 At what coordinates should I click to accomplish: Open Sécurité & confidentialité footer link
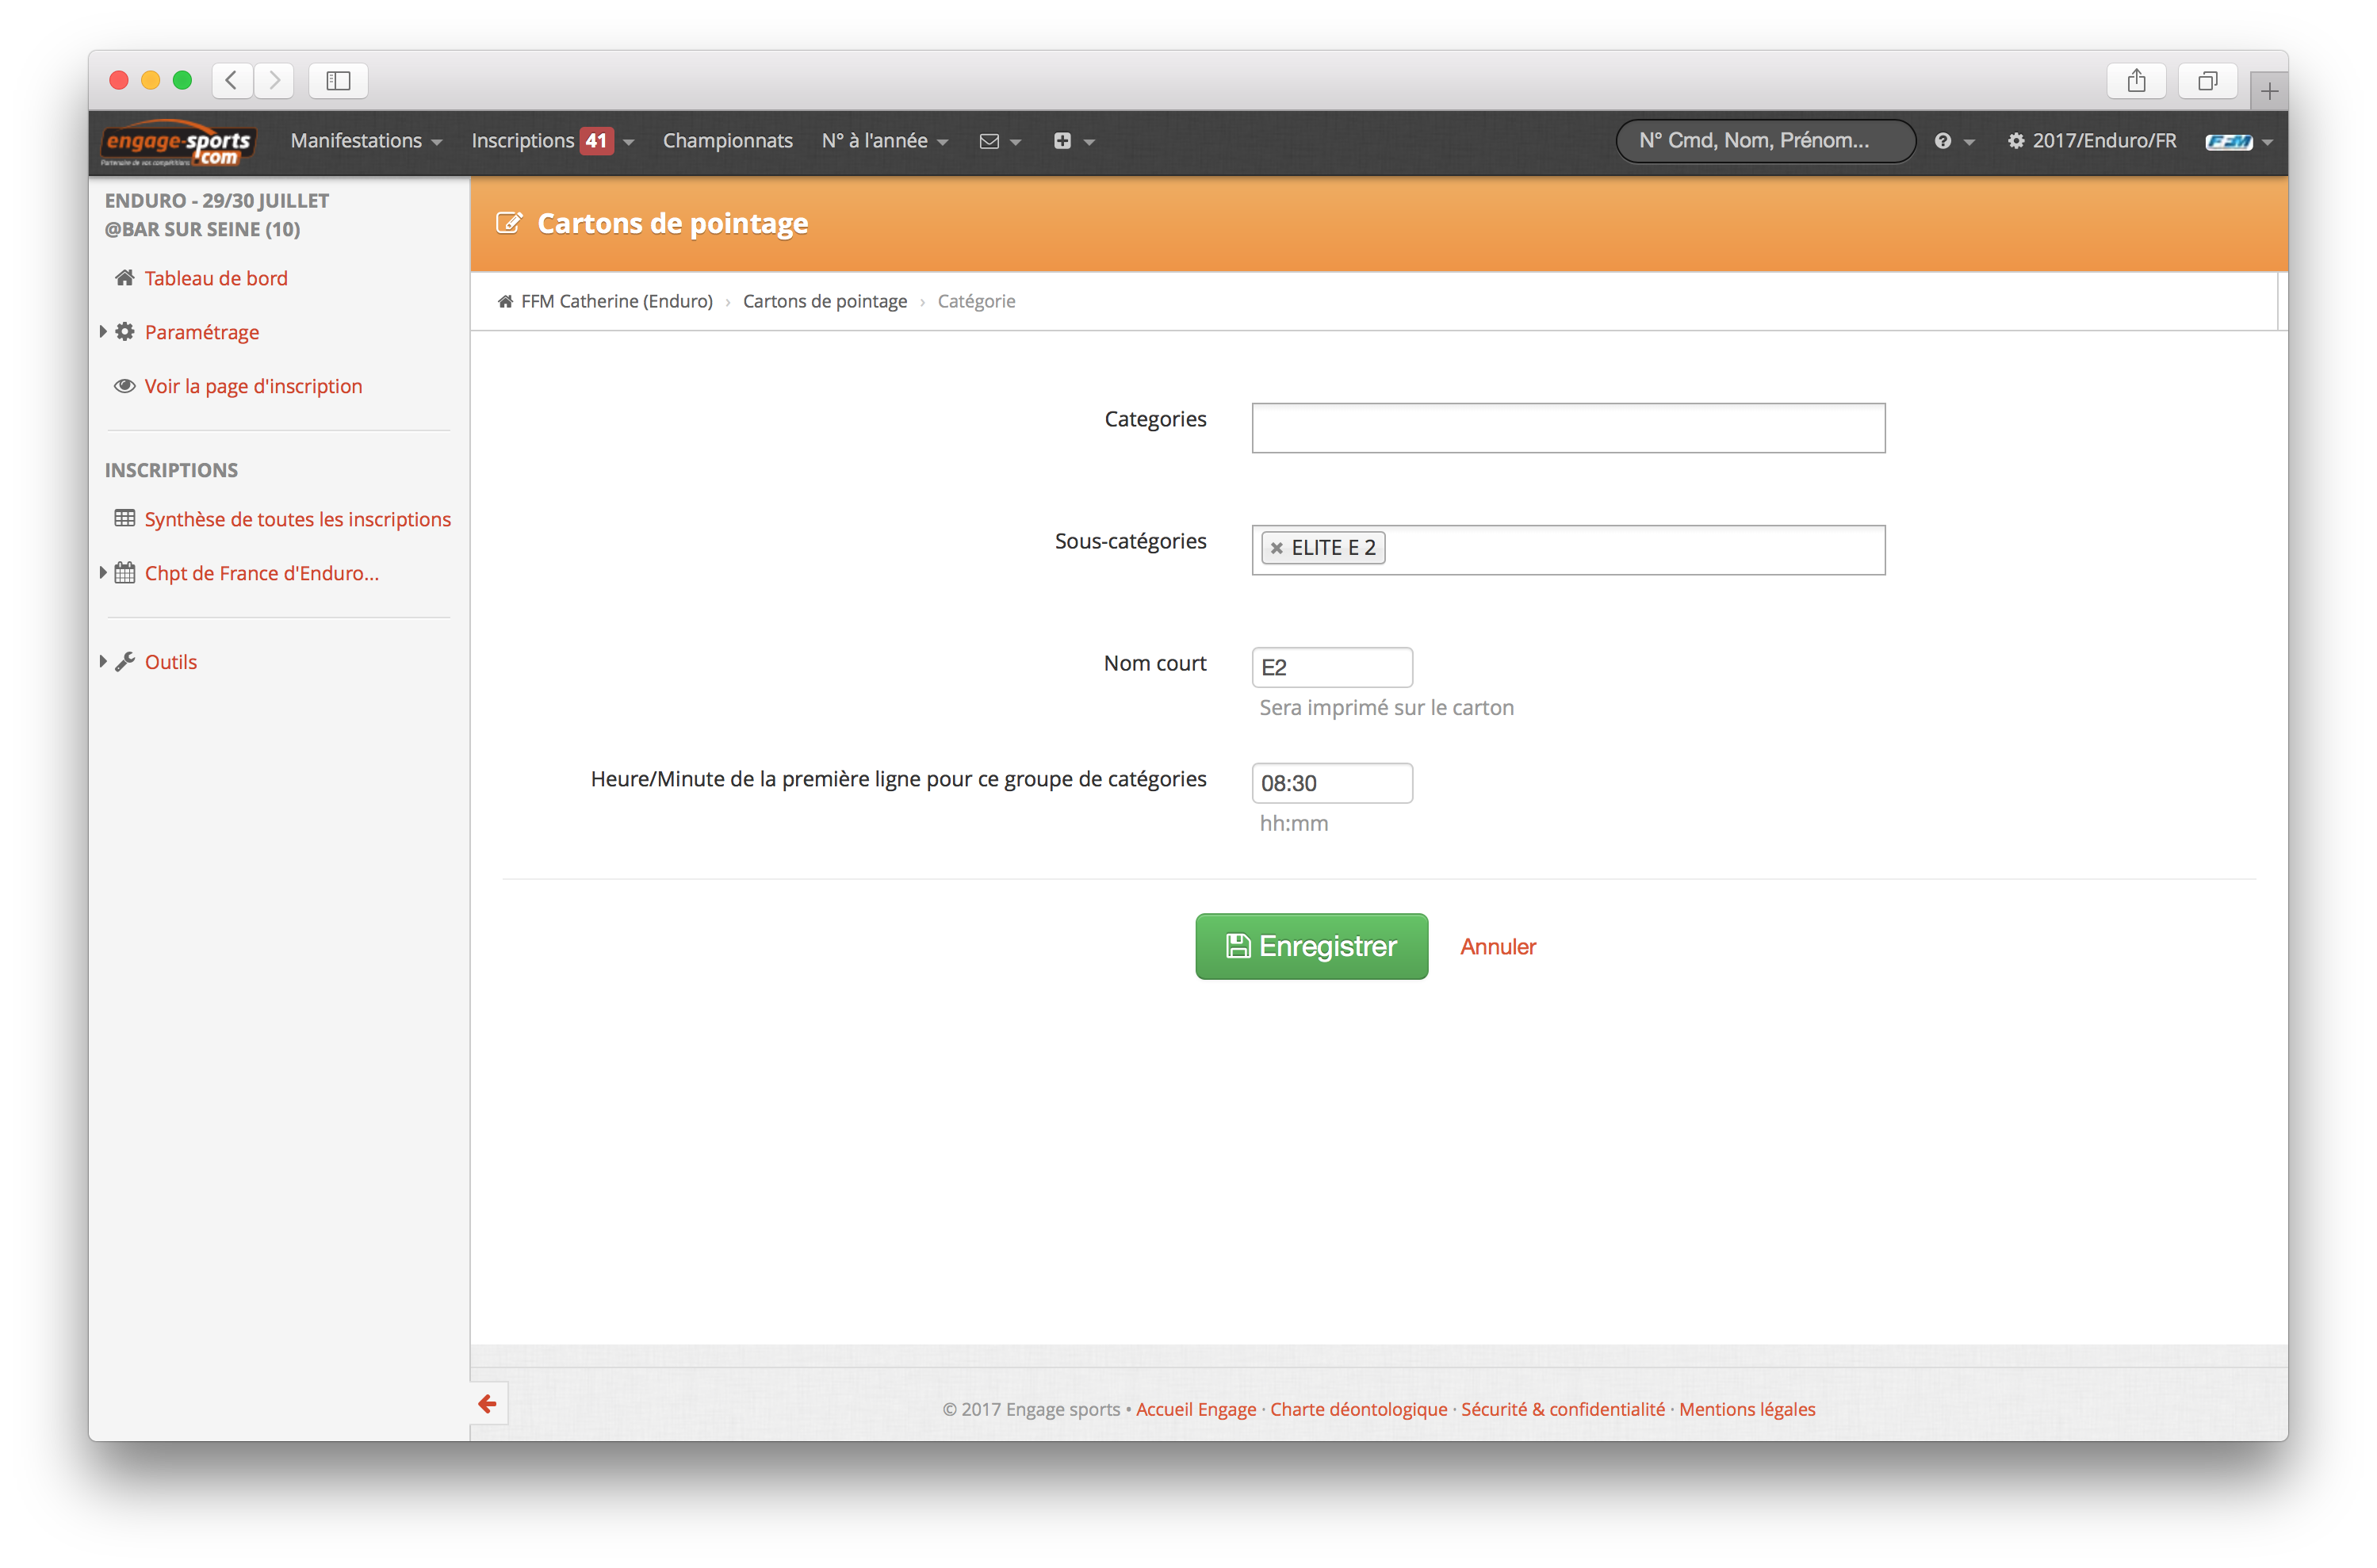click(x=1563, y=1409)
